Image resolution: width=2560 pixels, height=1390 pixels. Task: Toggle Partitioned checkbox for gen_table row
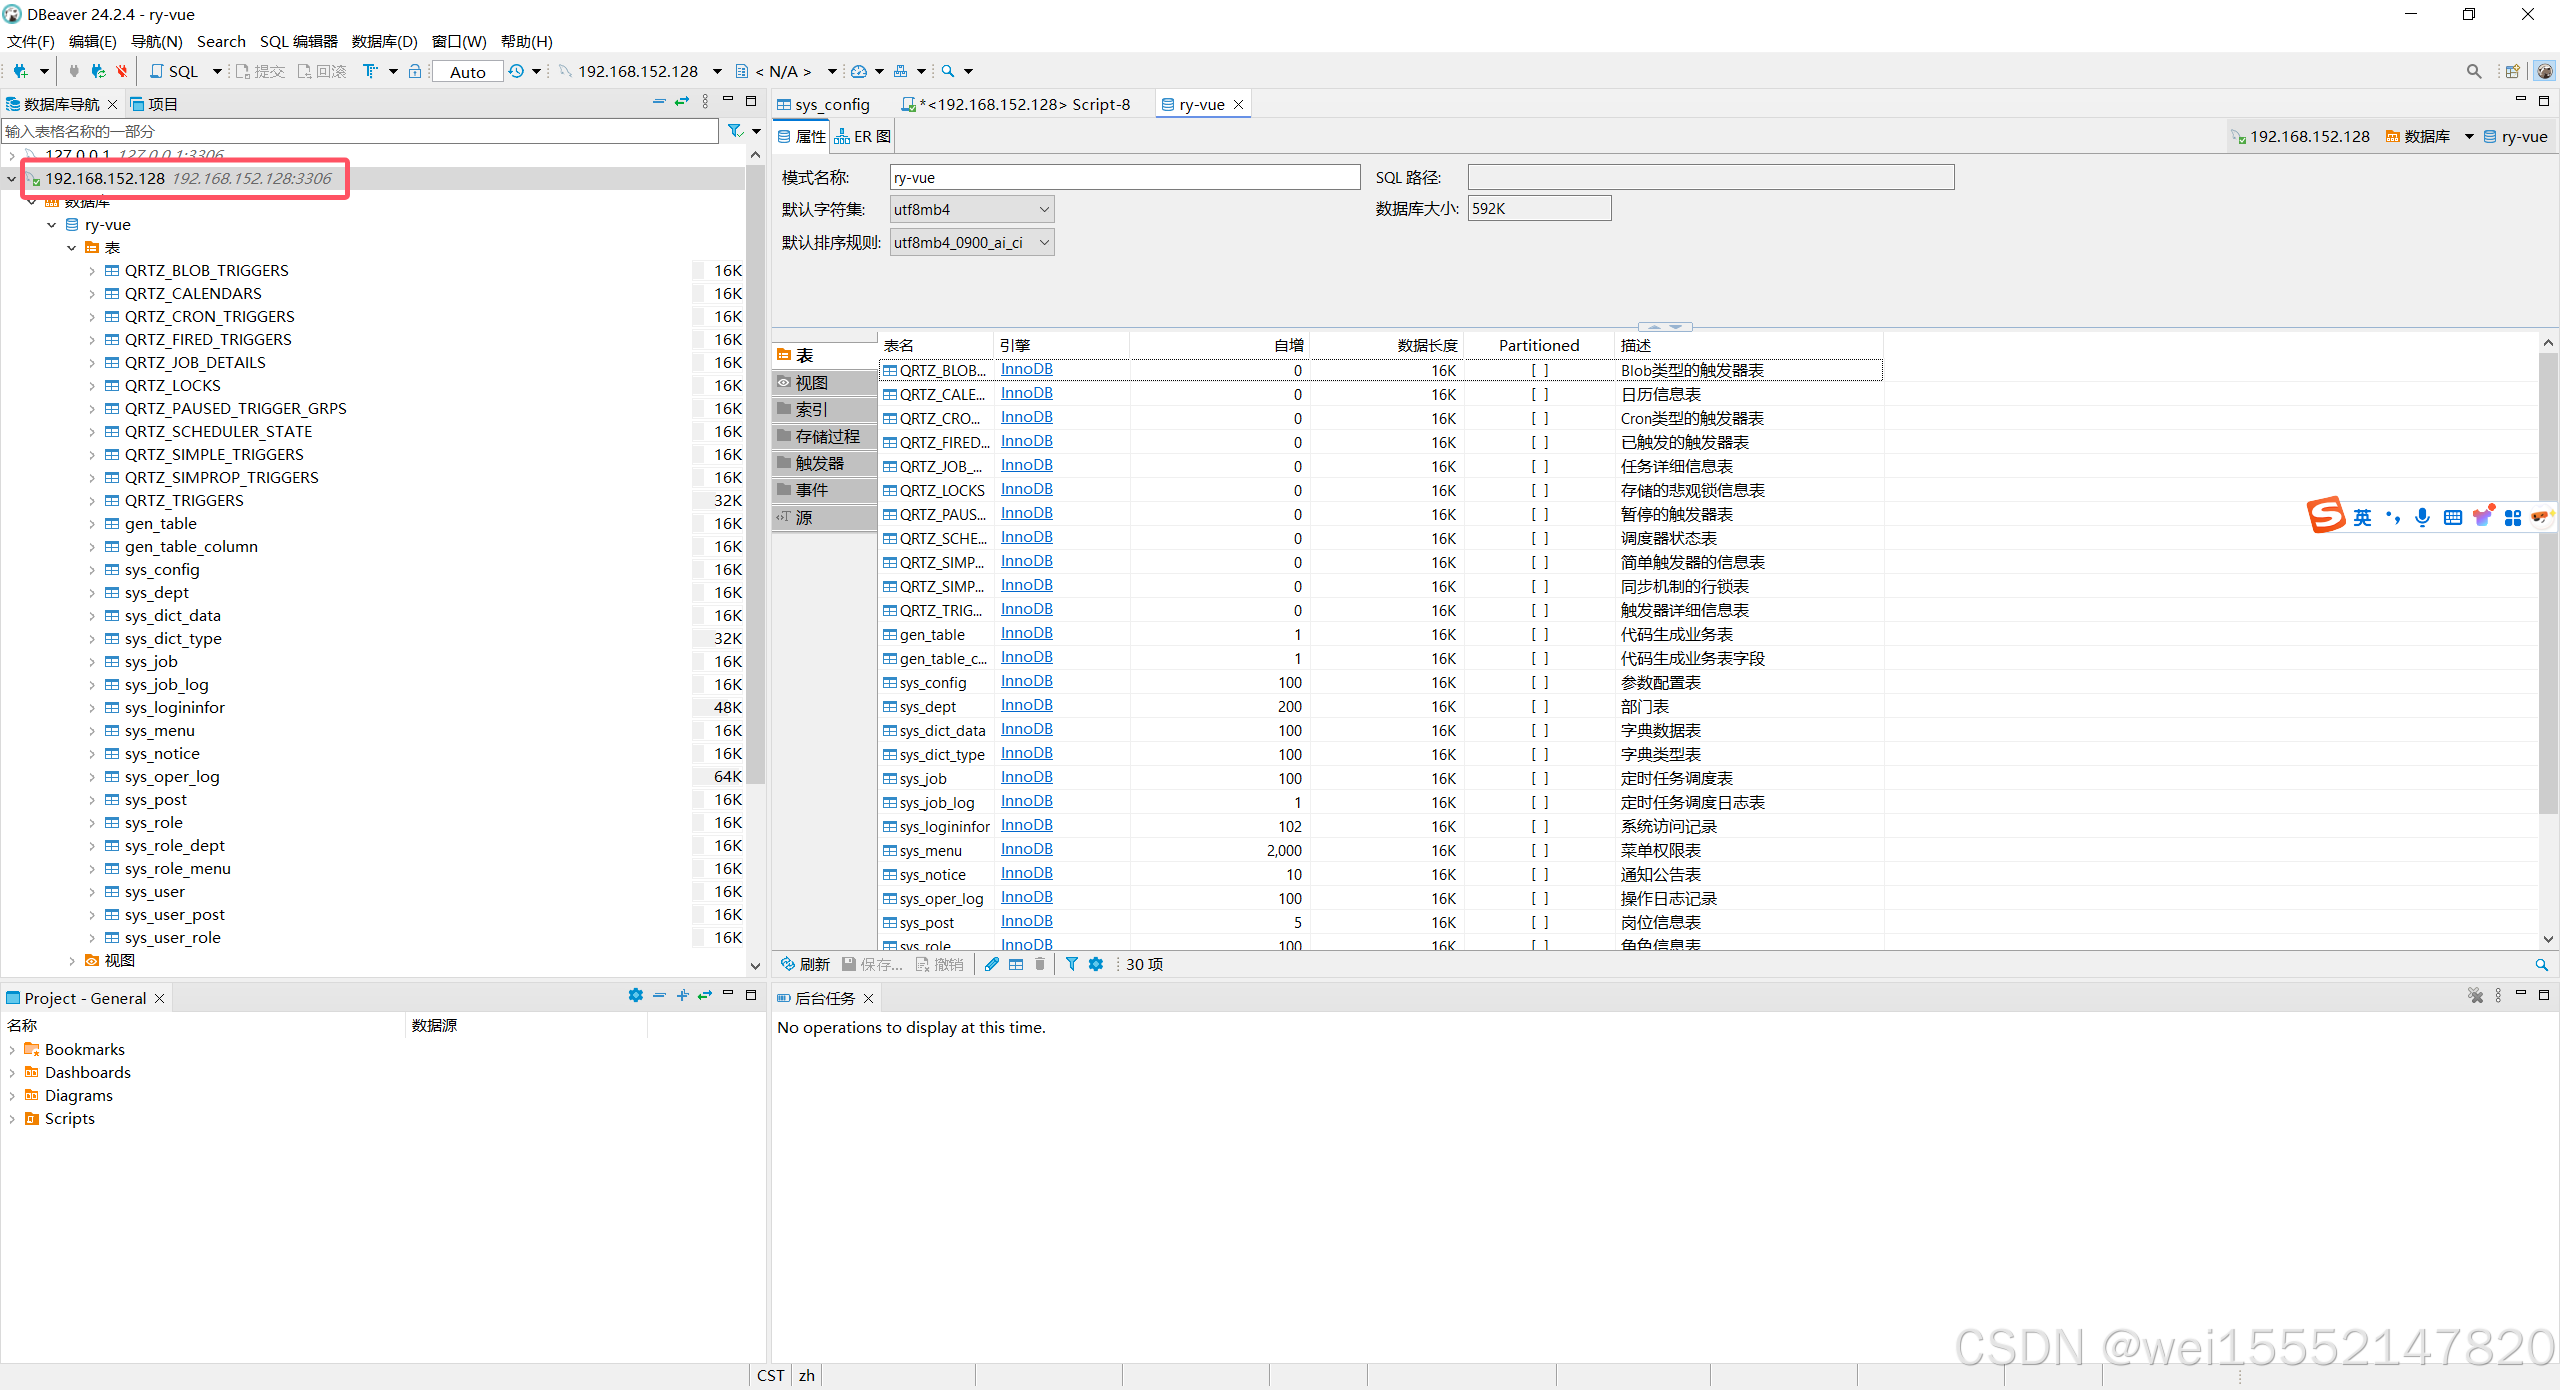[1539, 634]
